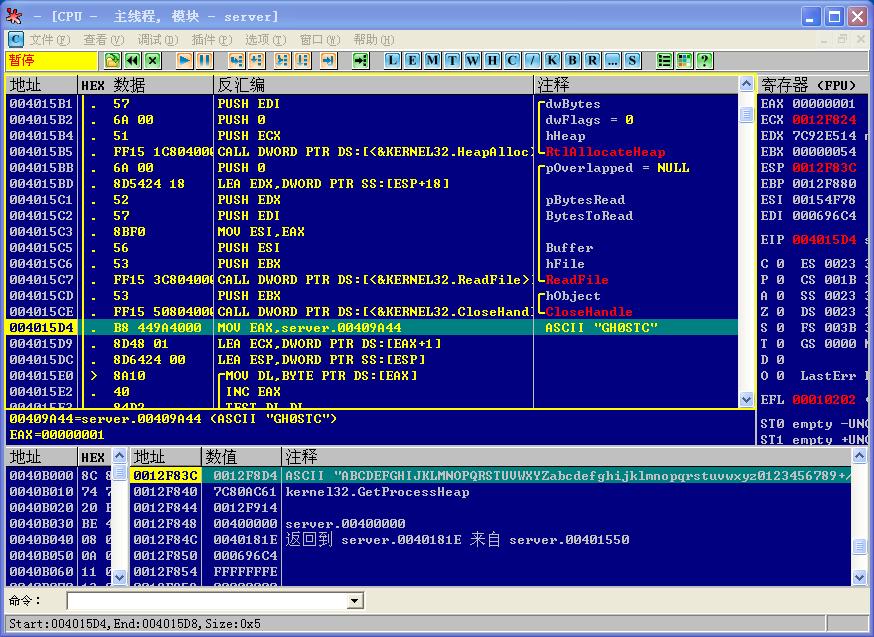Click the Restart program rewind icon
This screenshot has height=637, width=874.
133,61
